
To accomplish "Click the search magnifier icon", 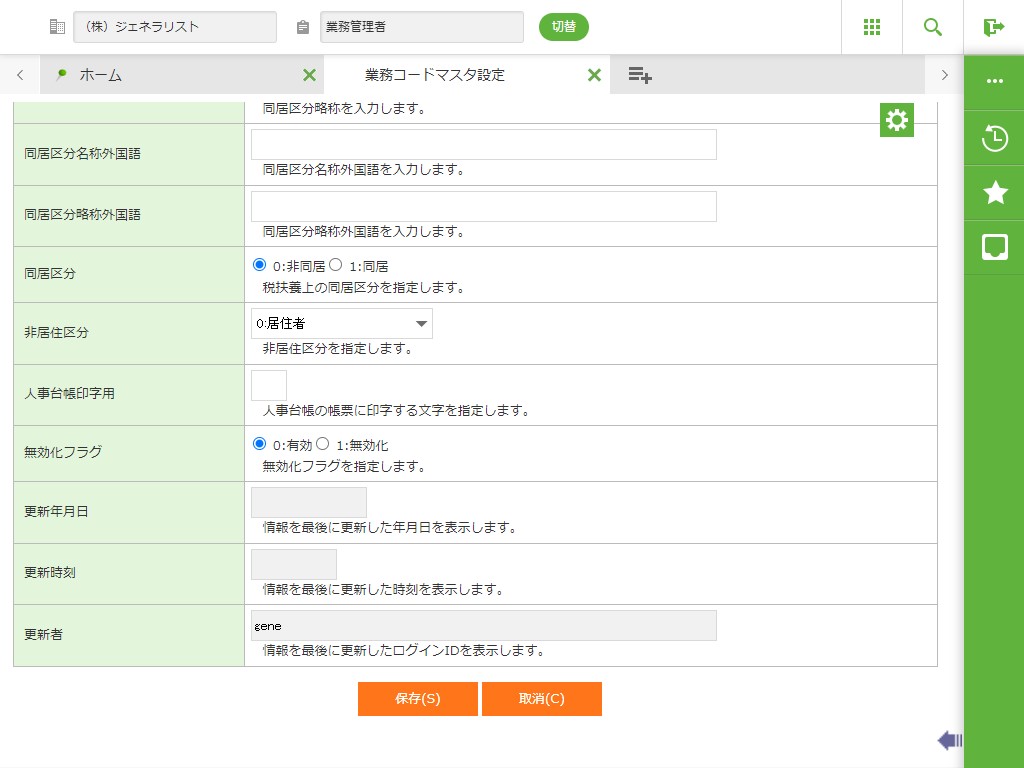I will [933, 27].
